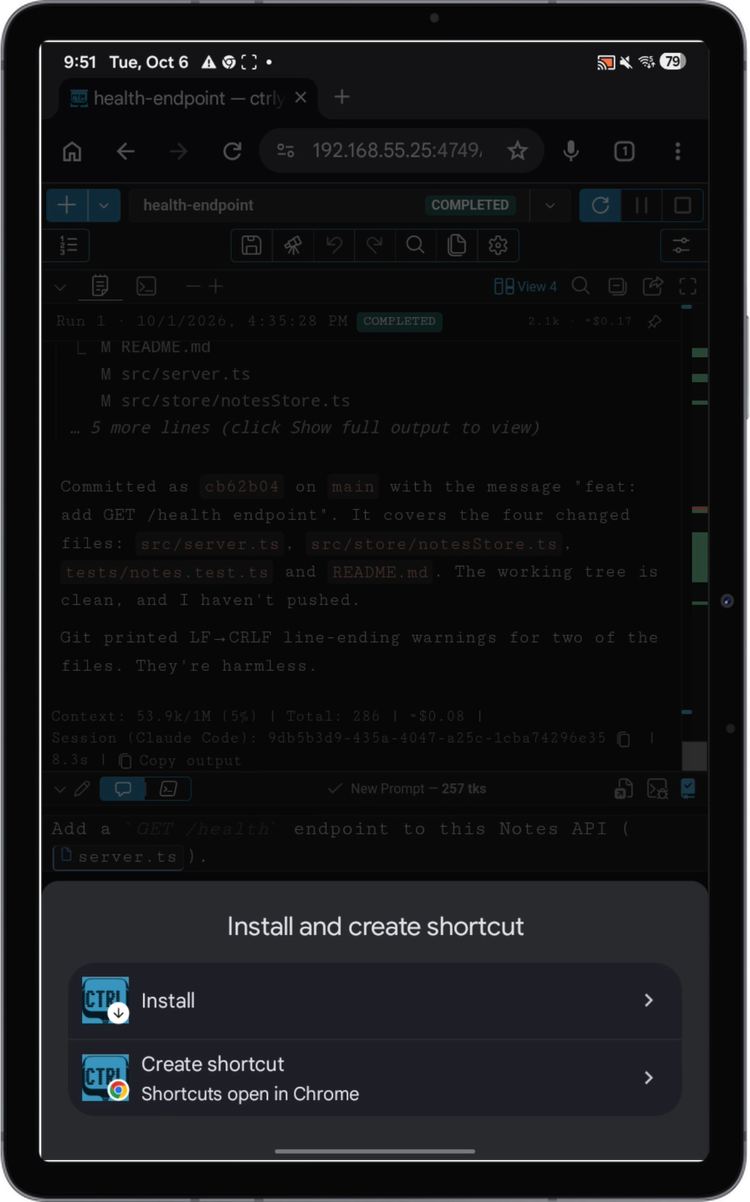Open the server.ts file chip
Image resolution: width=750 pixels, height=1202 pixels.
(118, 857)
